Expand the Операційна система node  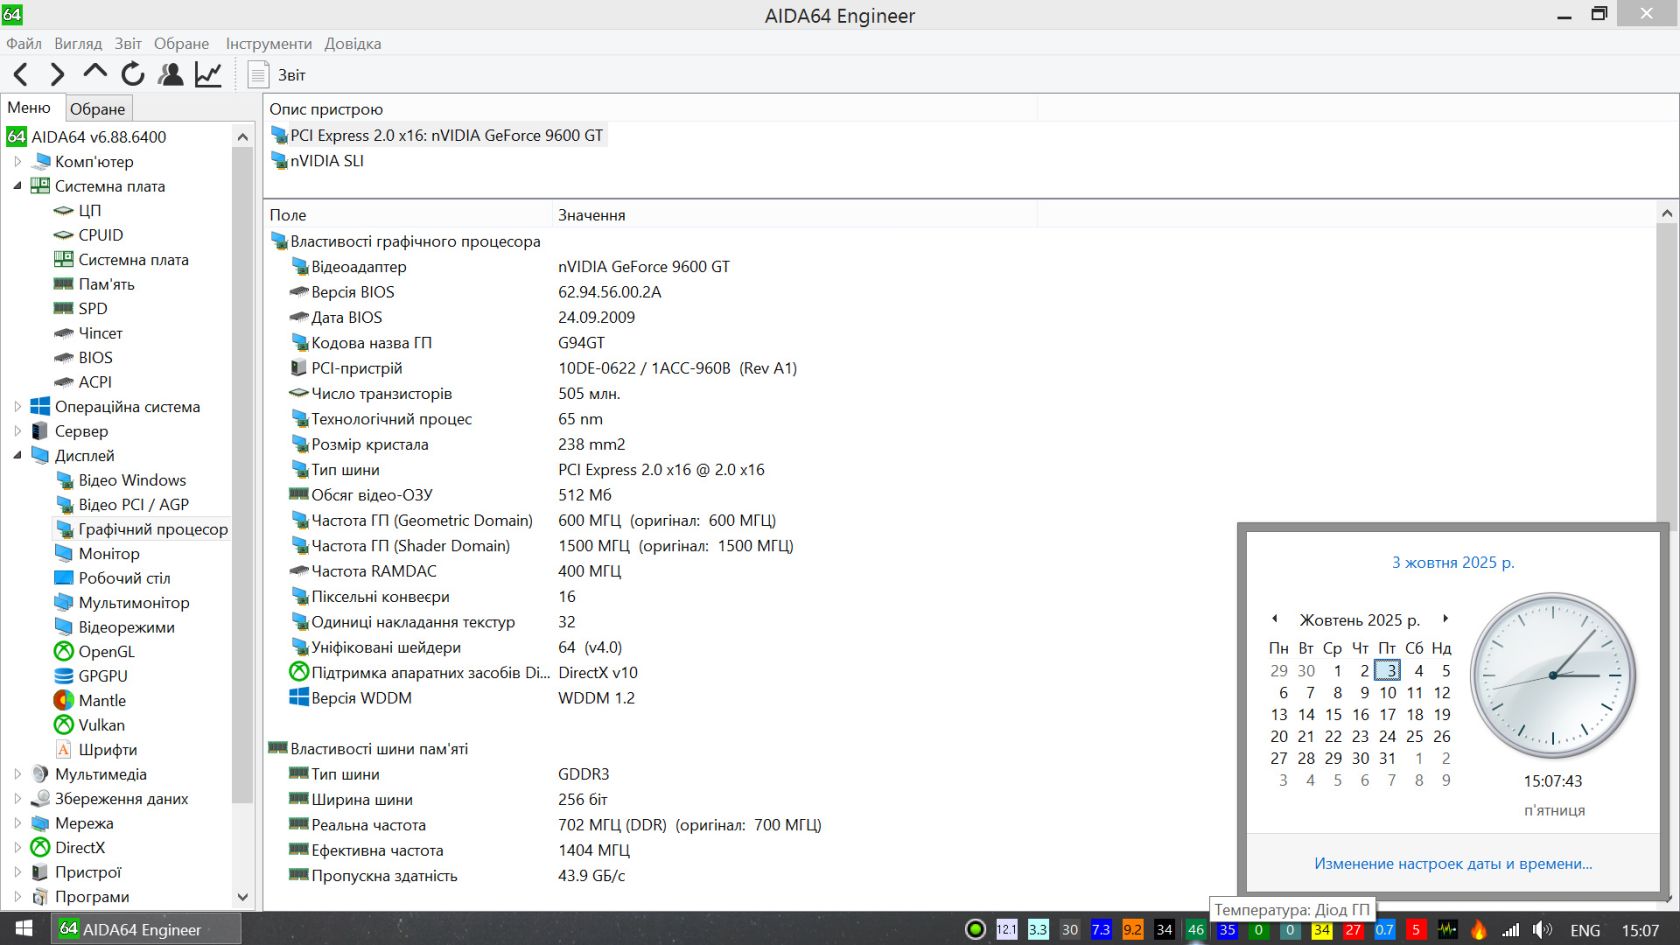(x=17, y=406)
